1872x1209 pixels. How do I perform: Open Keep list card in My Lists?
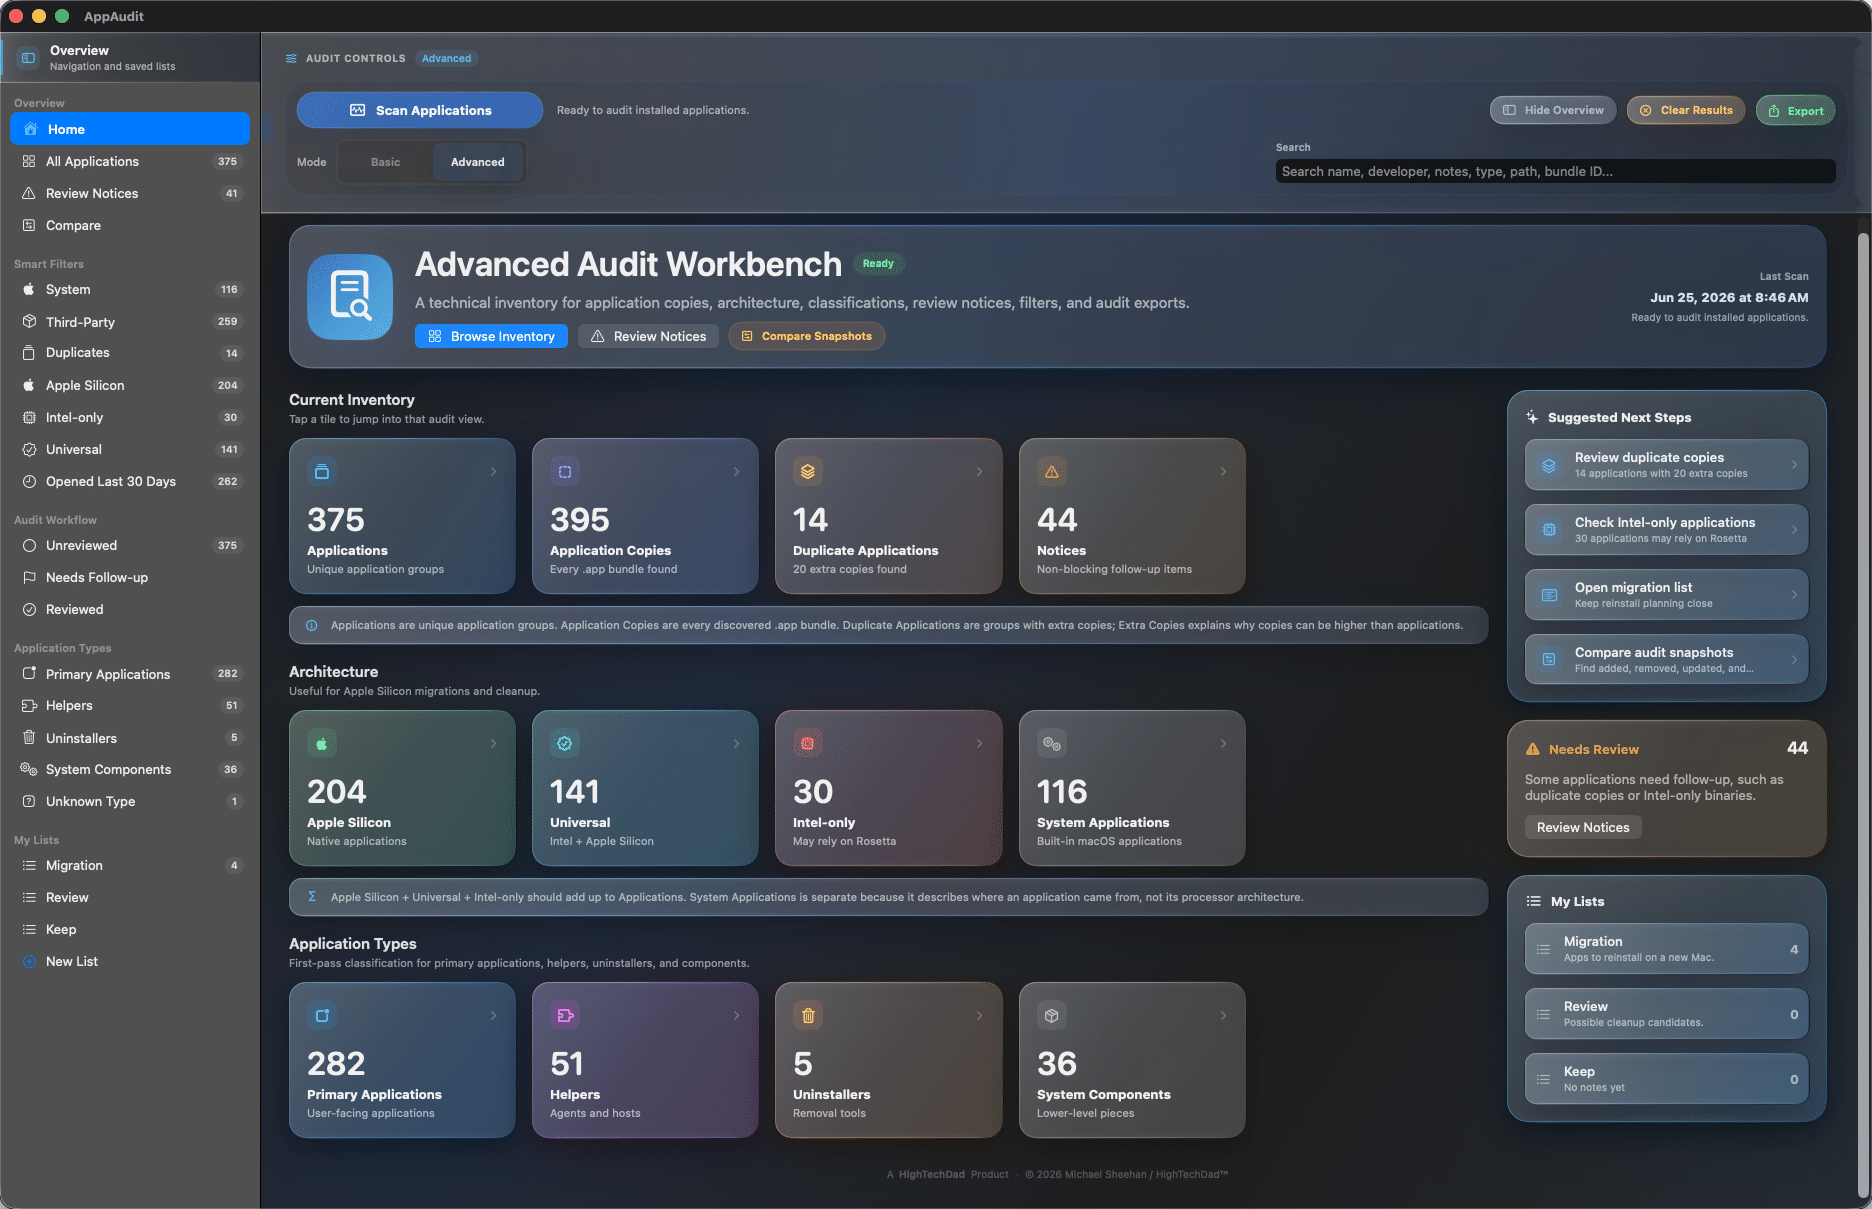(x=1666, y=1079)
